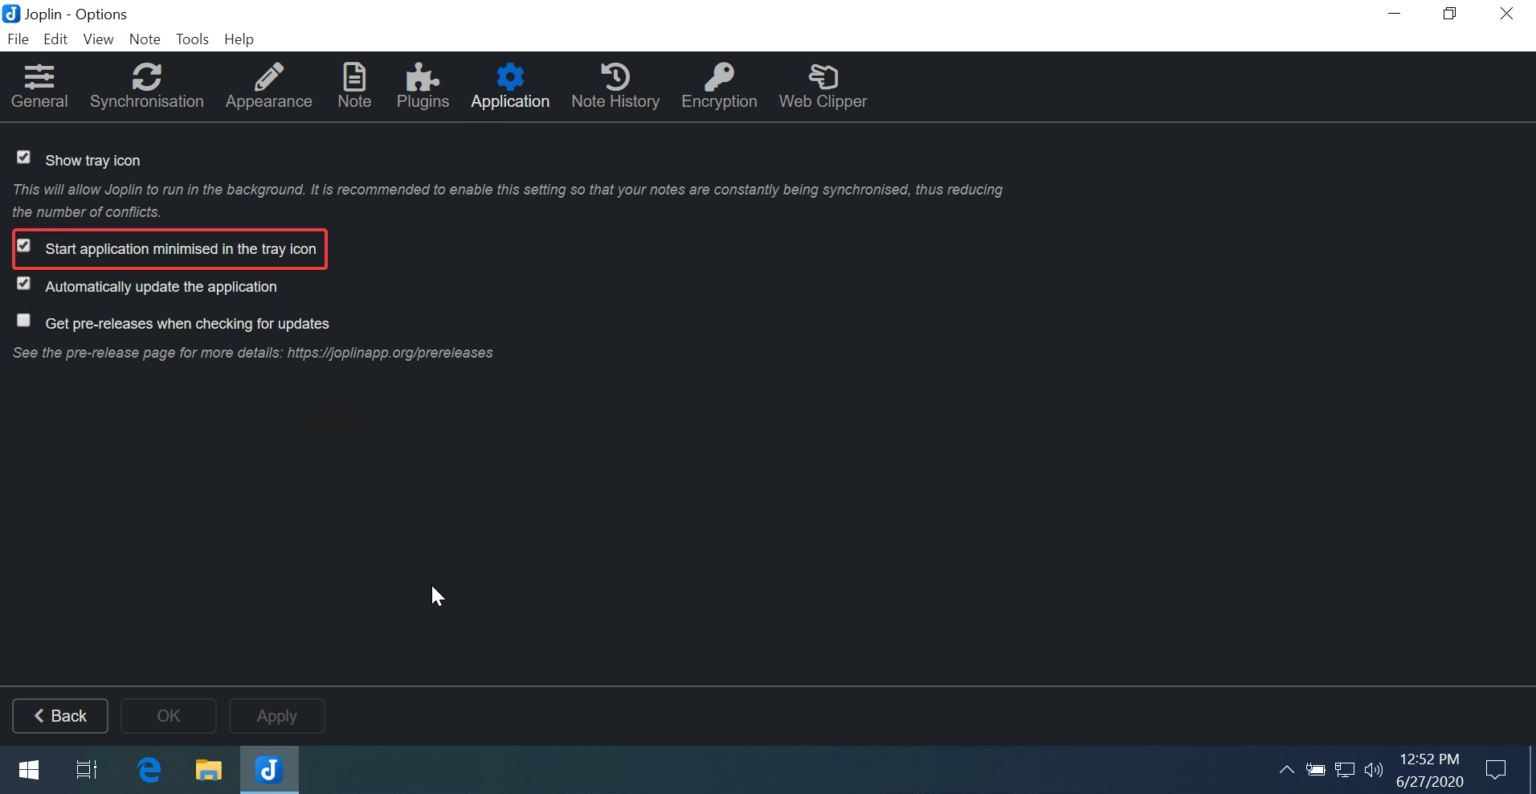Open the General settings section
This screenshot has height=794, width=1536.
point(39,86)
